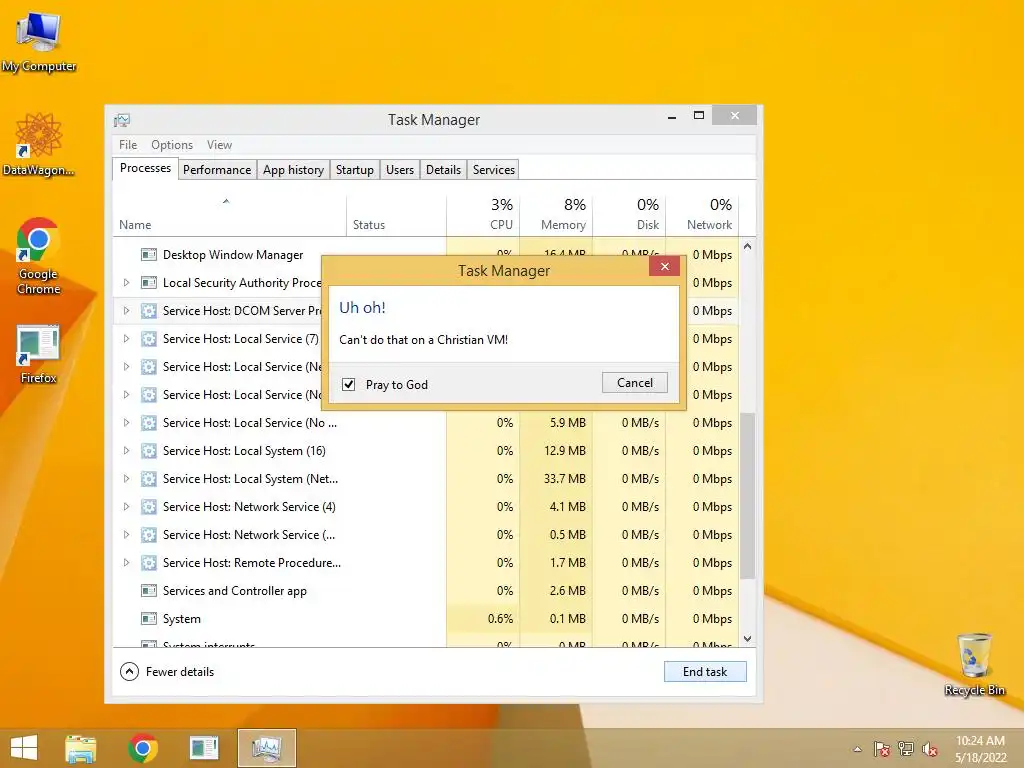Screen dimensions: 1024x768
Task: Sort by the Memory column header
Action: (556, 216)
